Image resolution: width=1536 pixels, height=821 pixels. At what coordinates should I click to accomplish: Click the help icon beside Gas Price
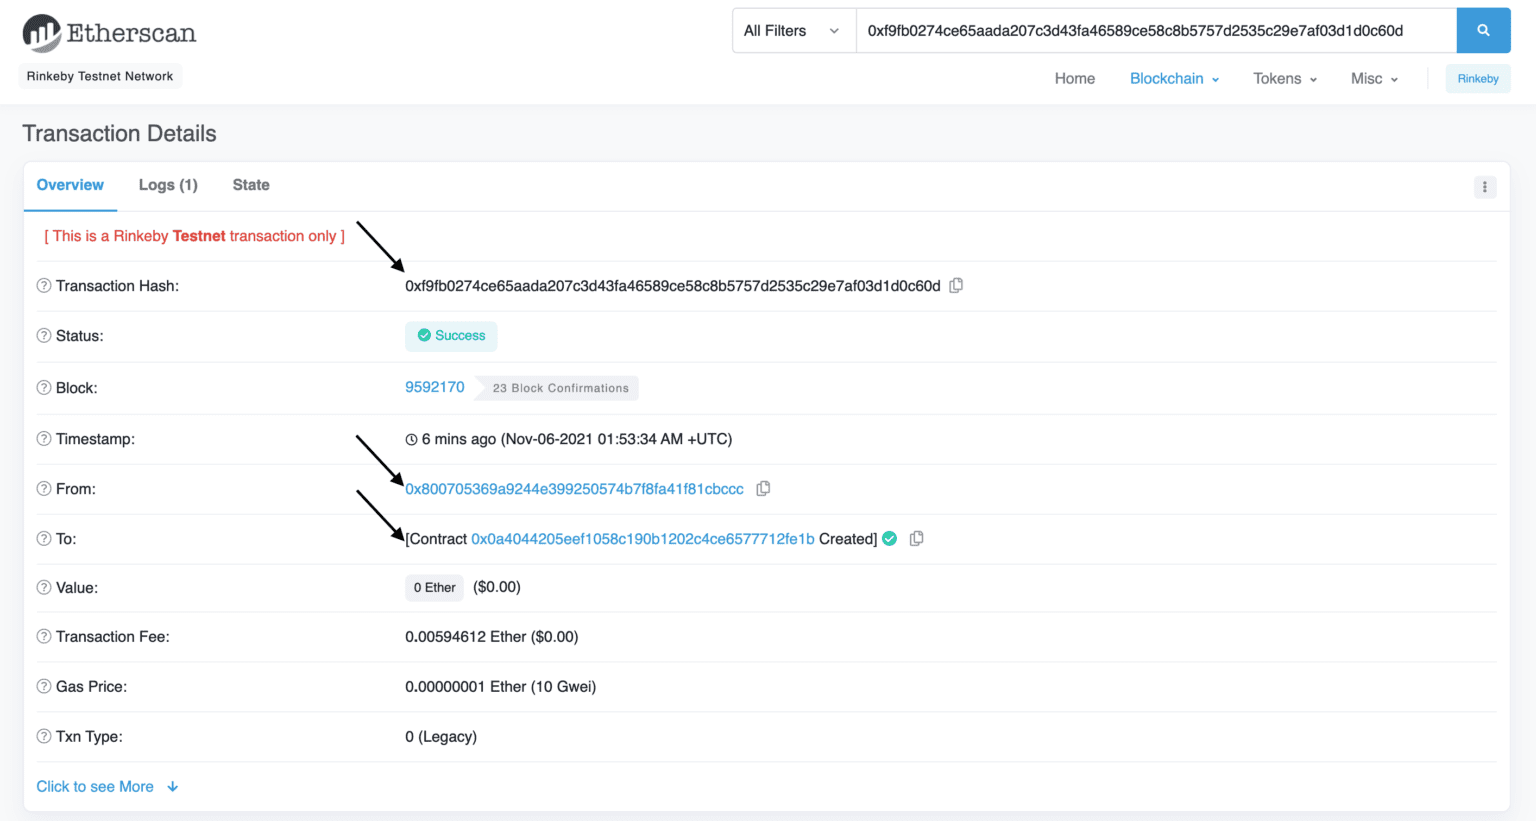click(43, 687)
